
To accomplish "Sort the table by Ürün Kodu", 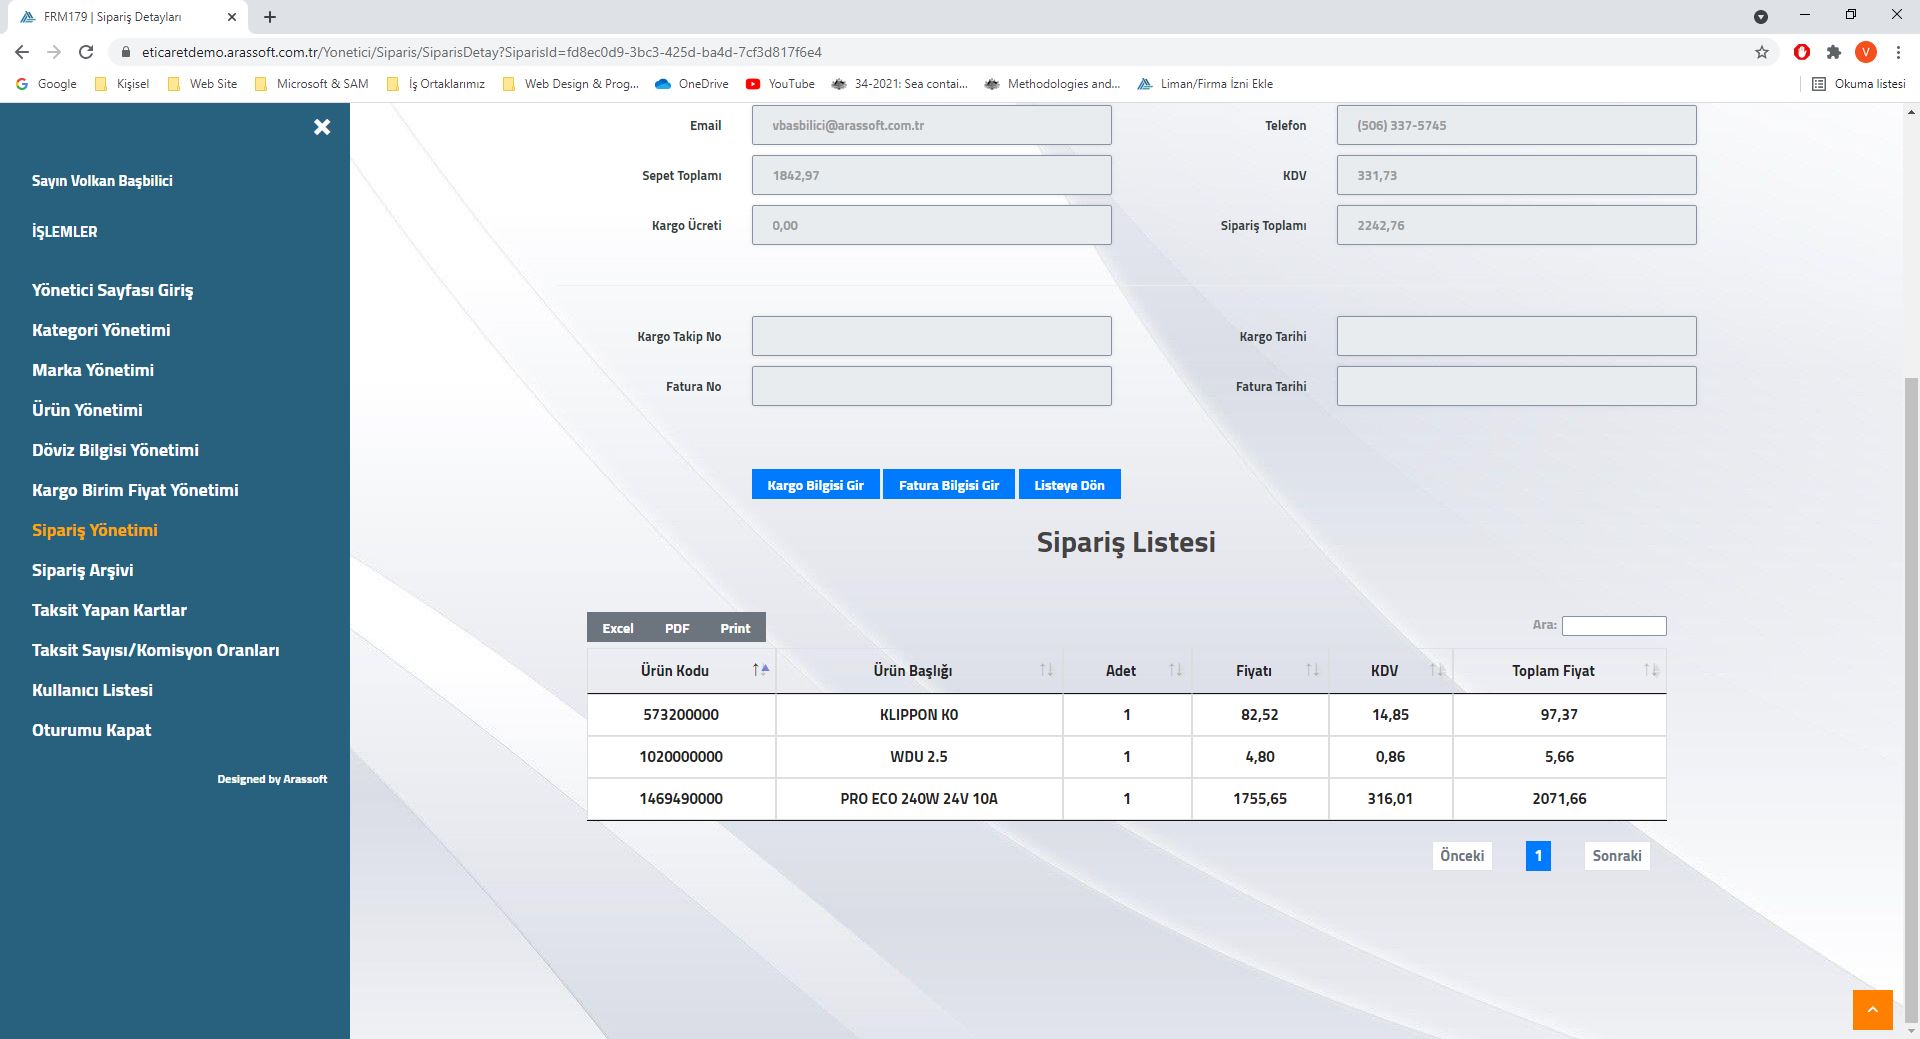I will (x=681, y=671).
